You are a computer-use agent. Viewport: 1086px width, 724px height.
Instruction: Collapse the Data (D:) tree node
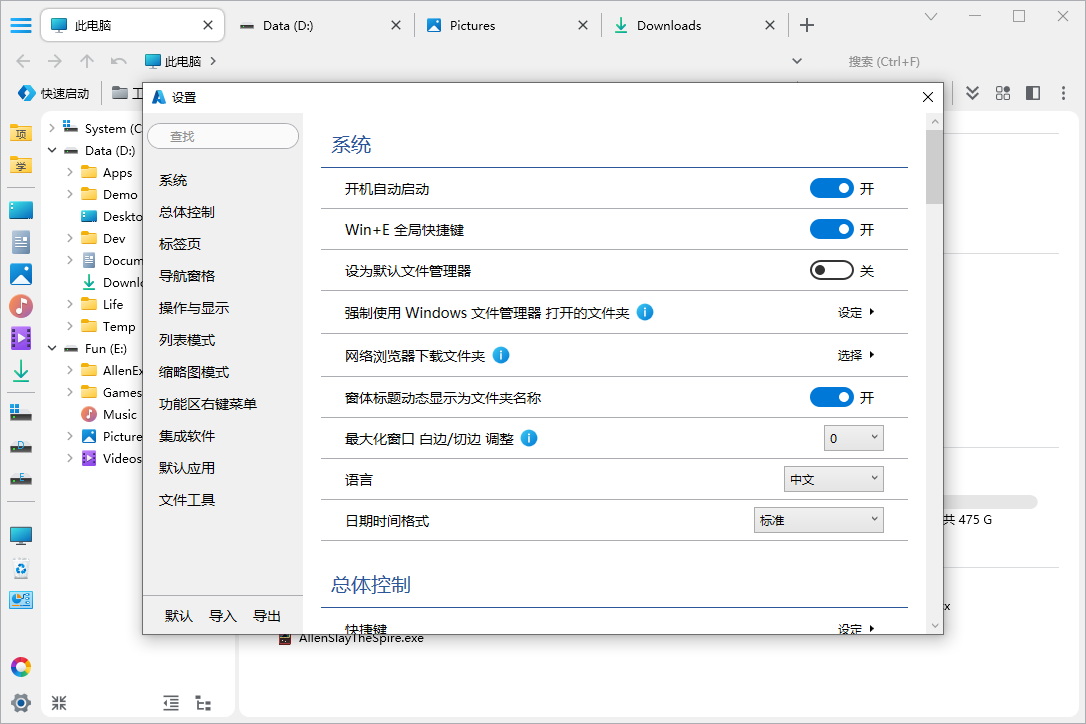point(52,150)
